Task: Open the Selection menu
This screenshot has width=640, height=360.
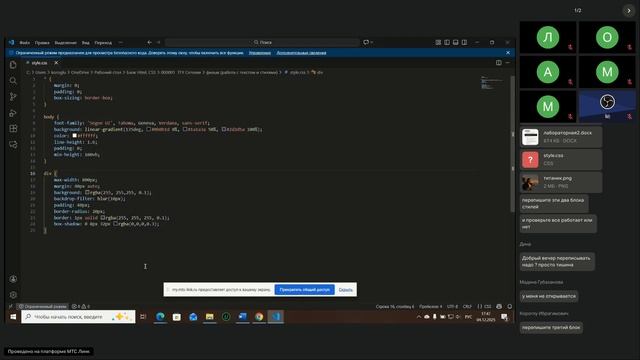Action: [65, 42]
